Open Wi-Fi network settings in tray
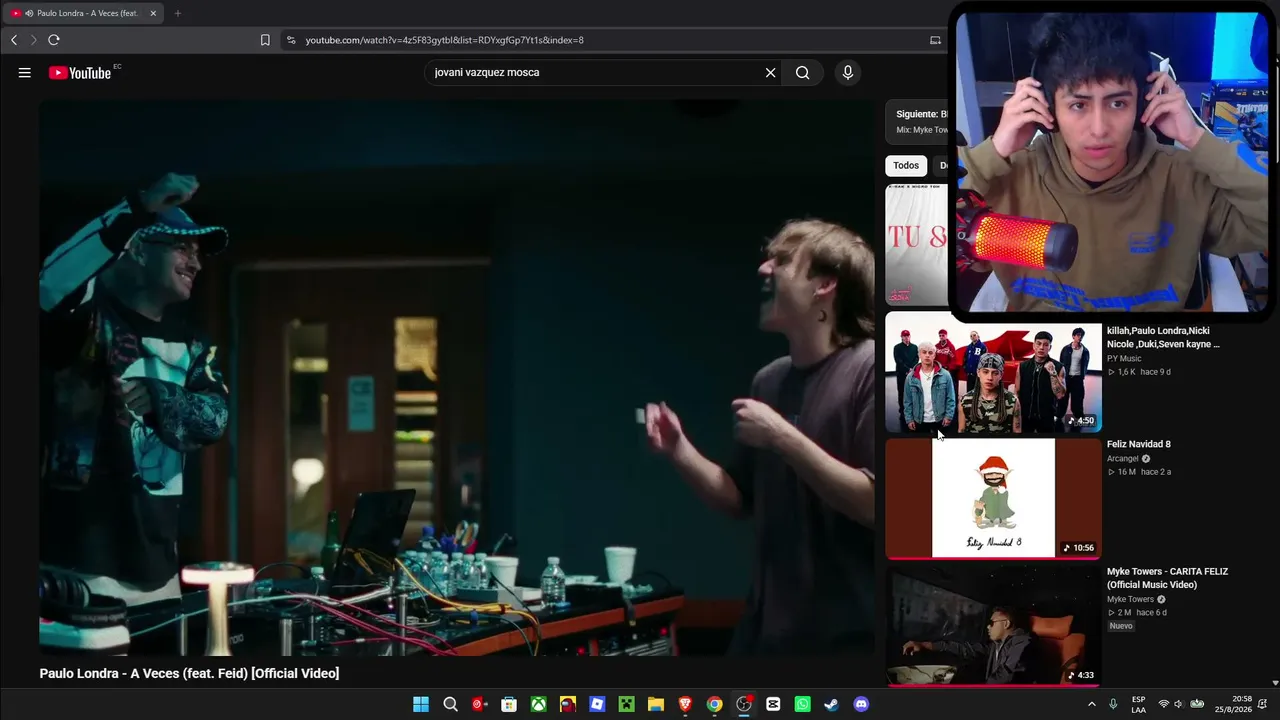 [x=1163, y=704]
